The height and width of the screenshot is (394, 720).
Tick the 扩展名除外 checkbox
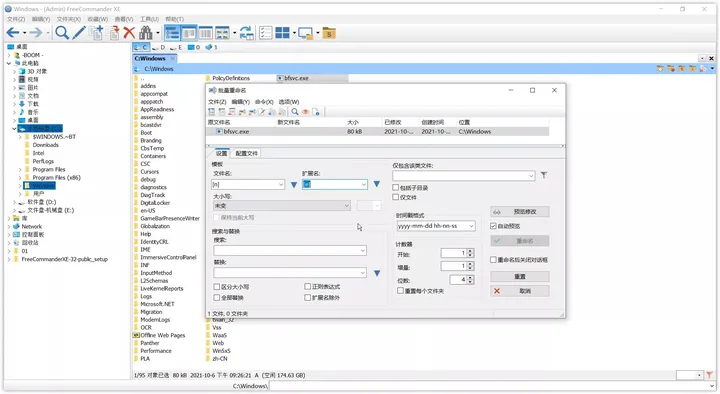[308, 298]
